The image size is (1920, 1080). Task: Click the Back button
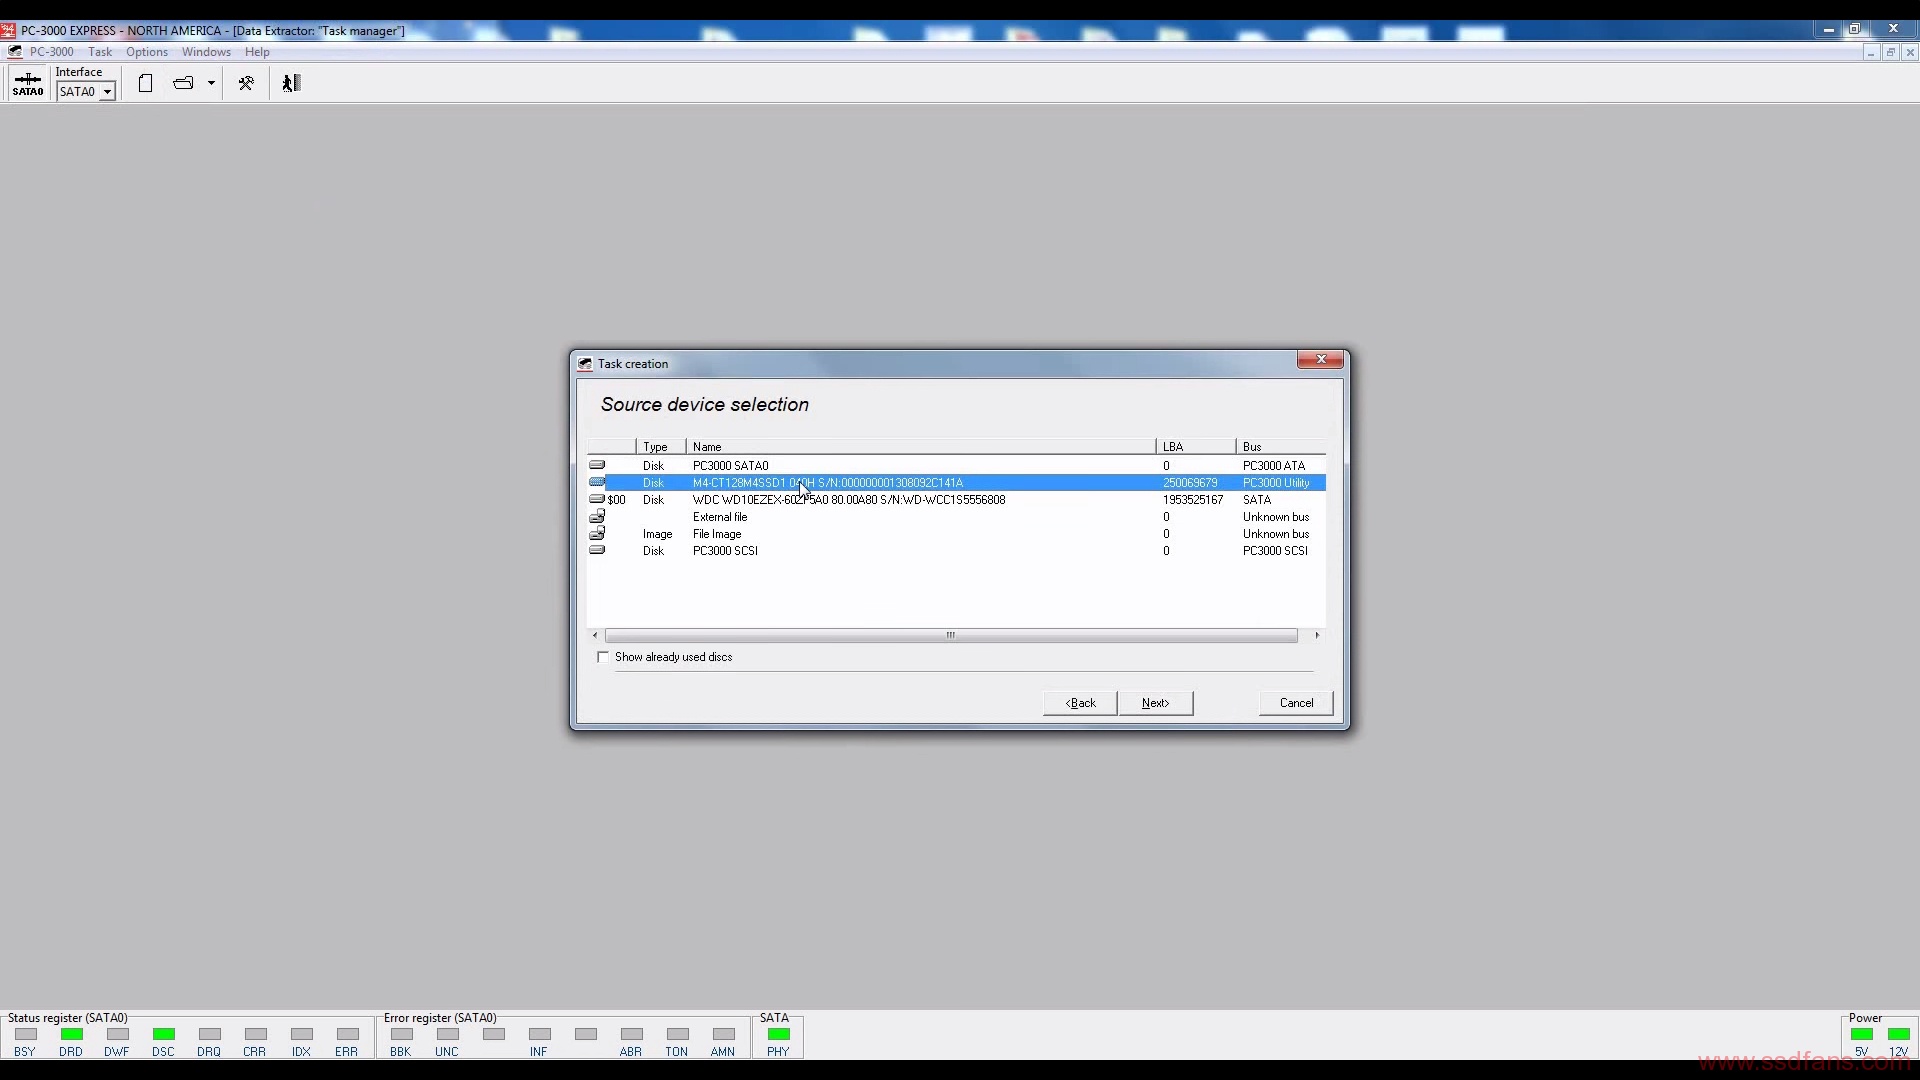coord(1080,703)
